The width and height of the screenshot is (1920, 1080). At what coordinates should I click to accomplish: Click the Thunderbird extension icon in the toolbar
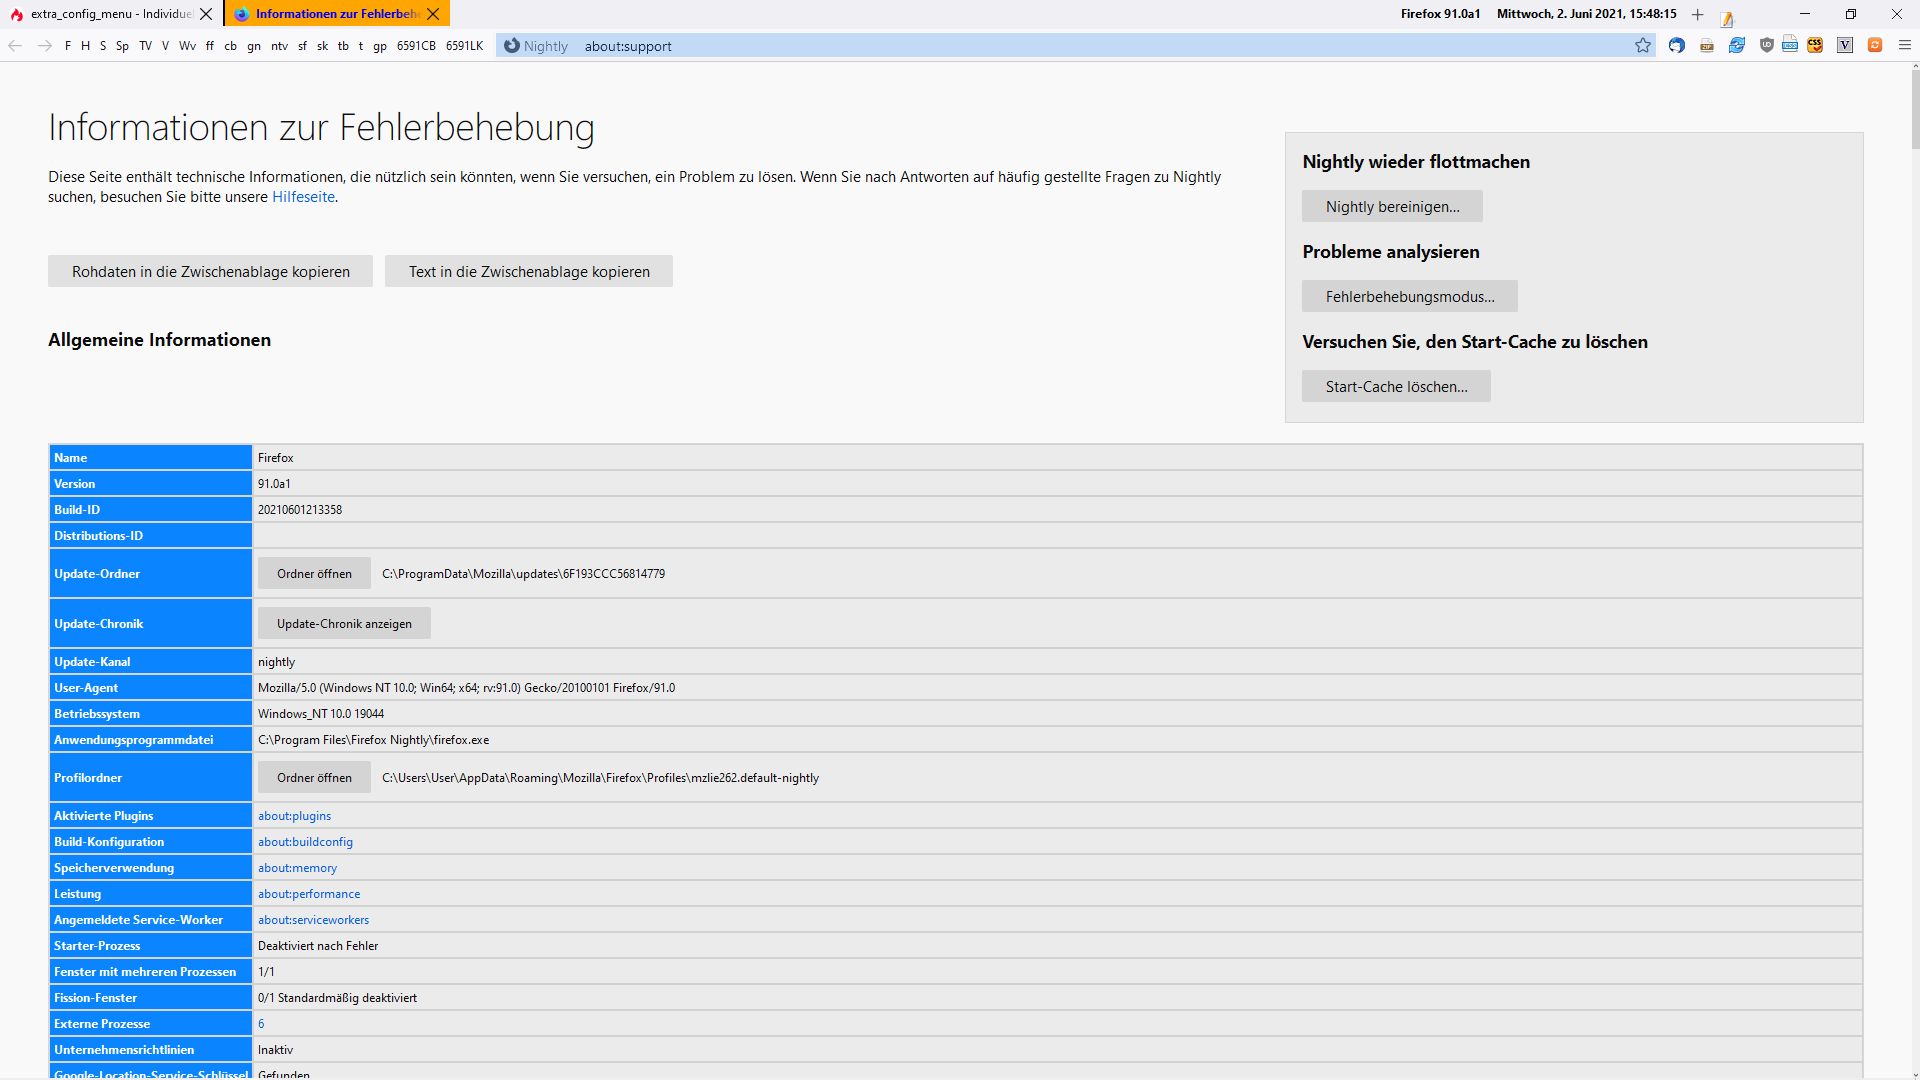(x=1677, y=45)
